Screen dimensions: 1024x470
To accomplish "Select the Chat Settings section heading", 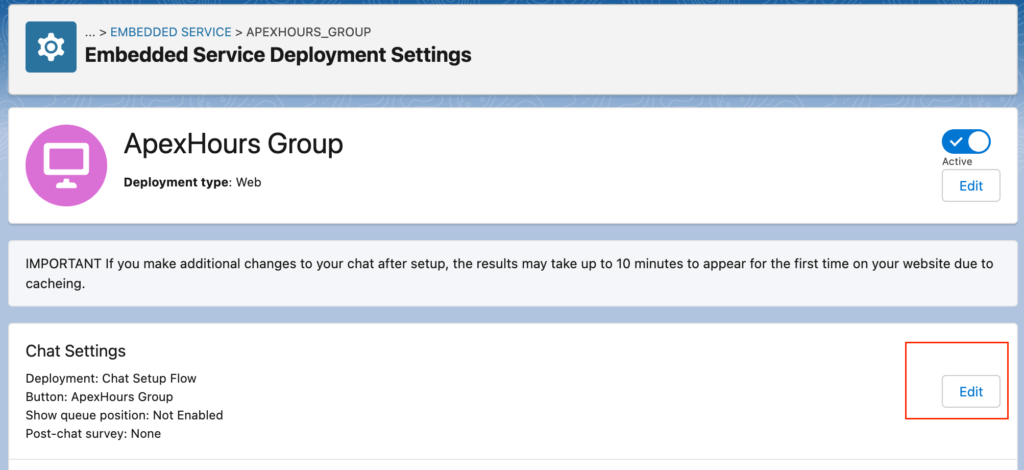I will pos(76,351).
